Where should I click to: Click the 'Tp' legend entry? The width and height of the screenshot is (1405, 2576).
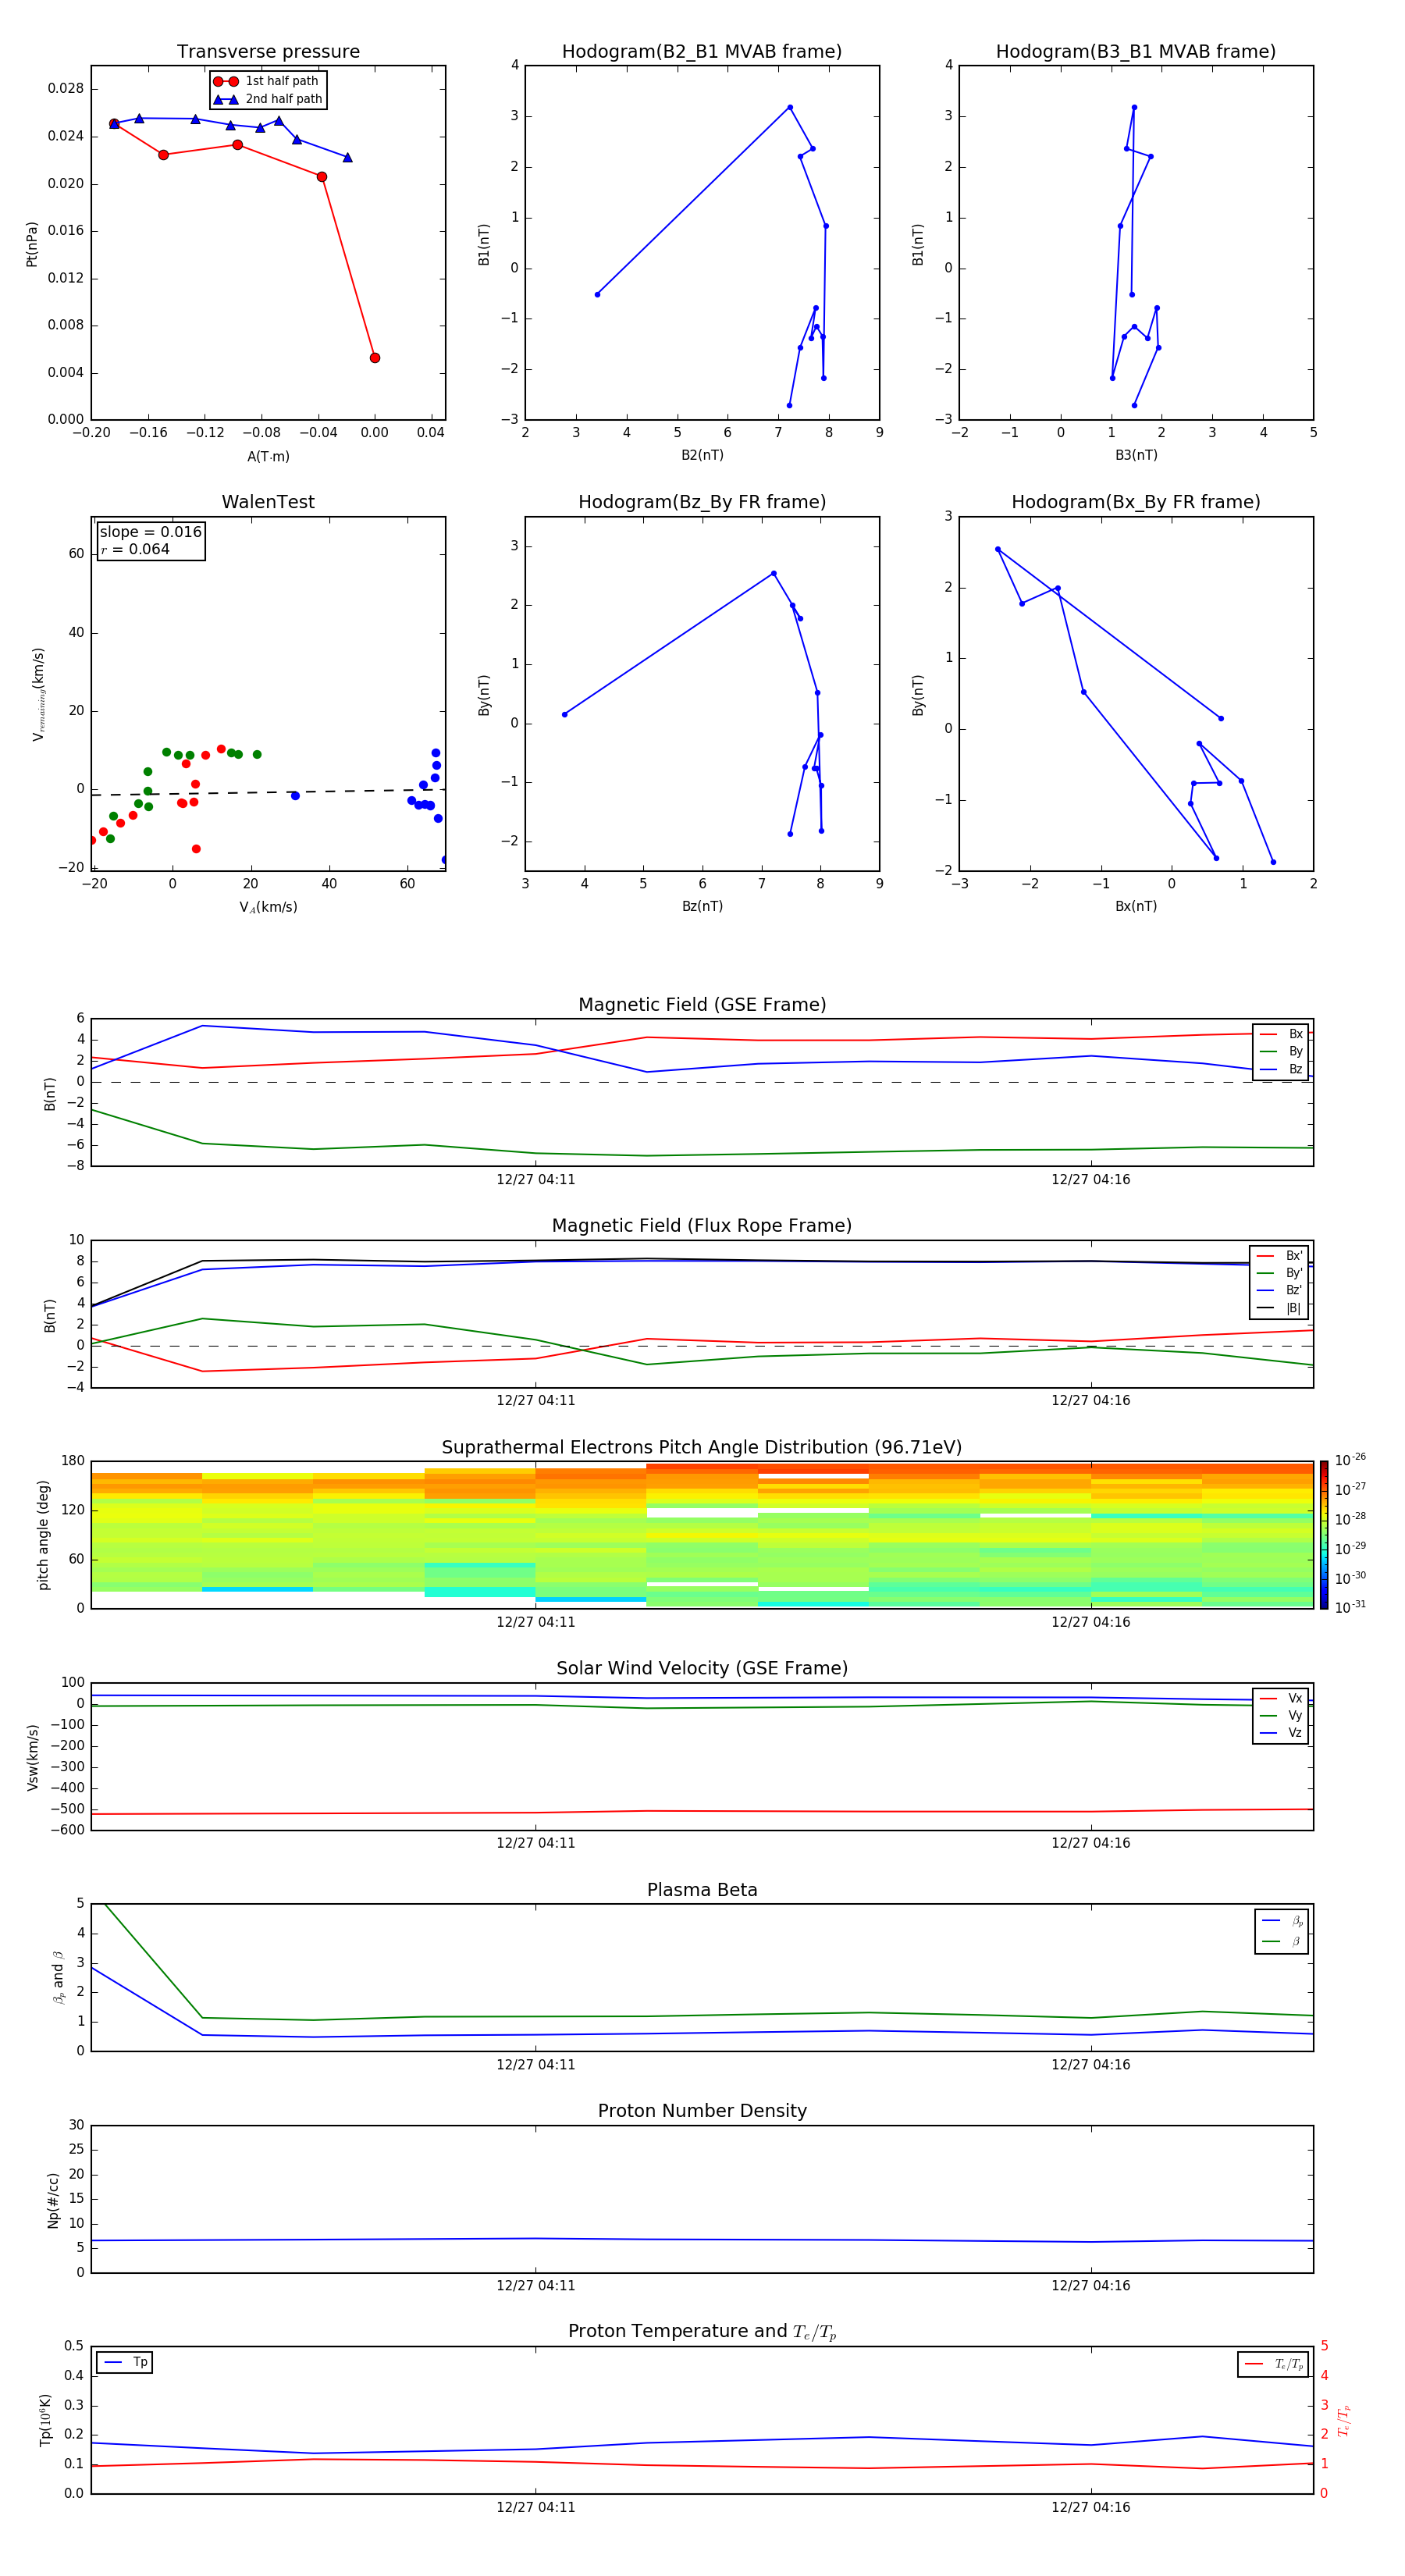125,2362
